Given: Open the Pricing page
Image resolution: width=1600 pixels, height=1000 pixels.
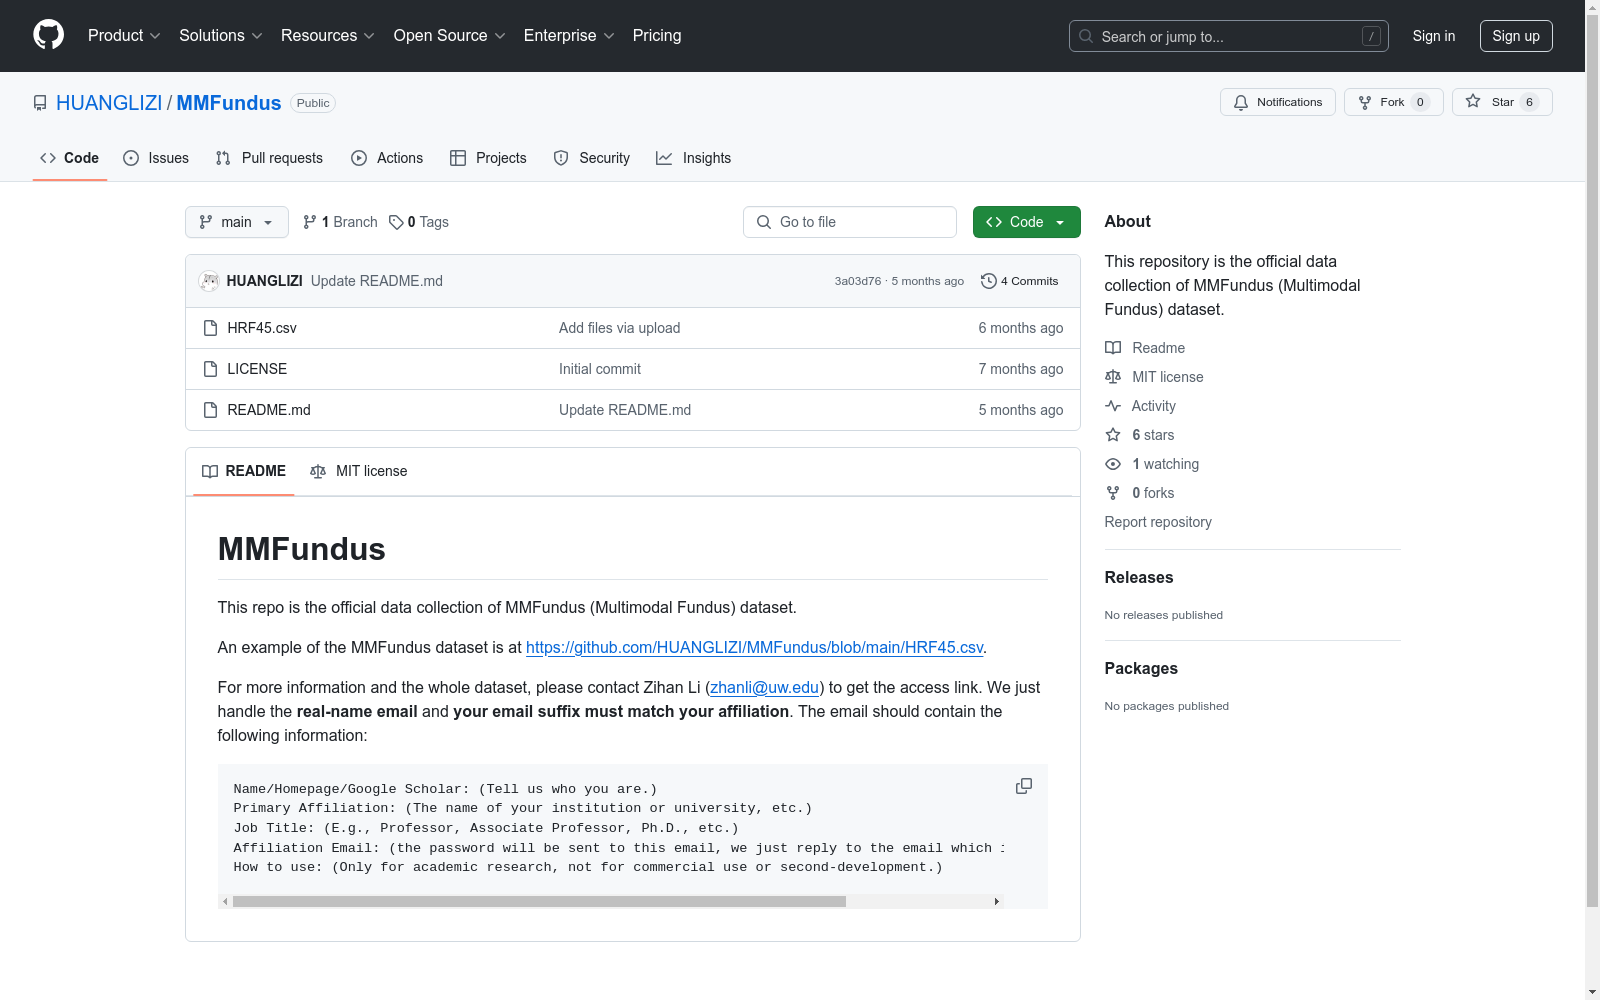Looking at the screenshot, I should pyautogui.click(x=657, y=36).
